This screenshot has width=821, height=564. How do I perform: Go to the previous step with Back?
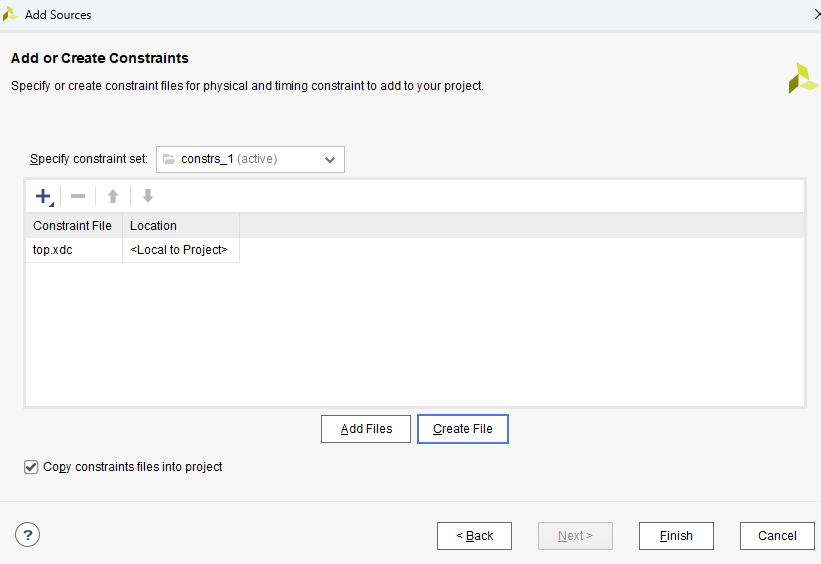pyautogui.click(x=474, y=536)
